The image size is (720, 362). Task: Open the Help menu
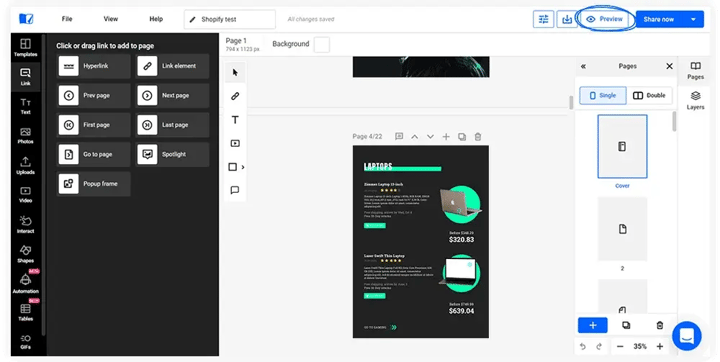click(x=156, y=19)
